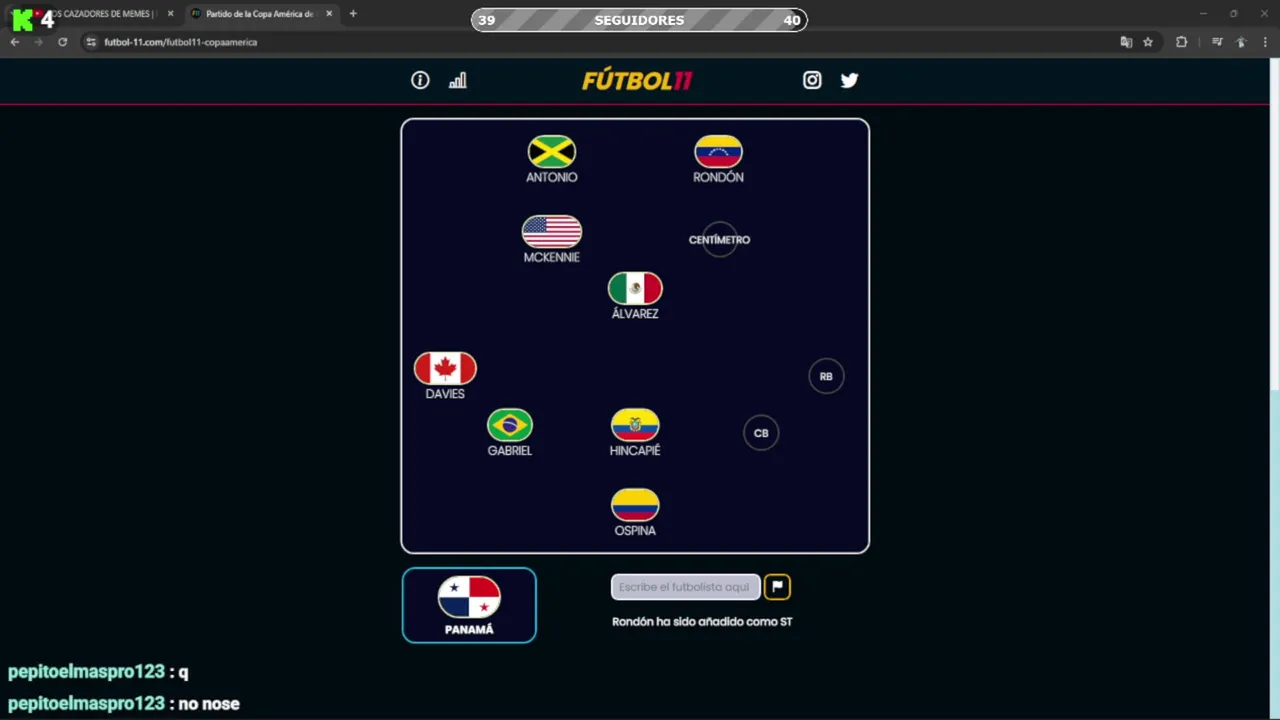Screen dimensions: 1280x720
Task: Click the ANTONIO player name
Action: pos(552,177)
